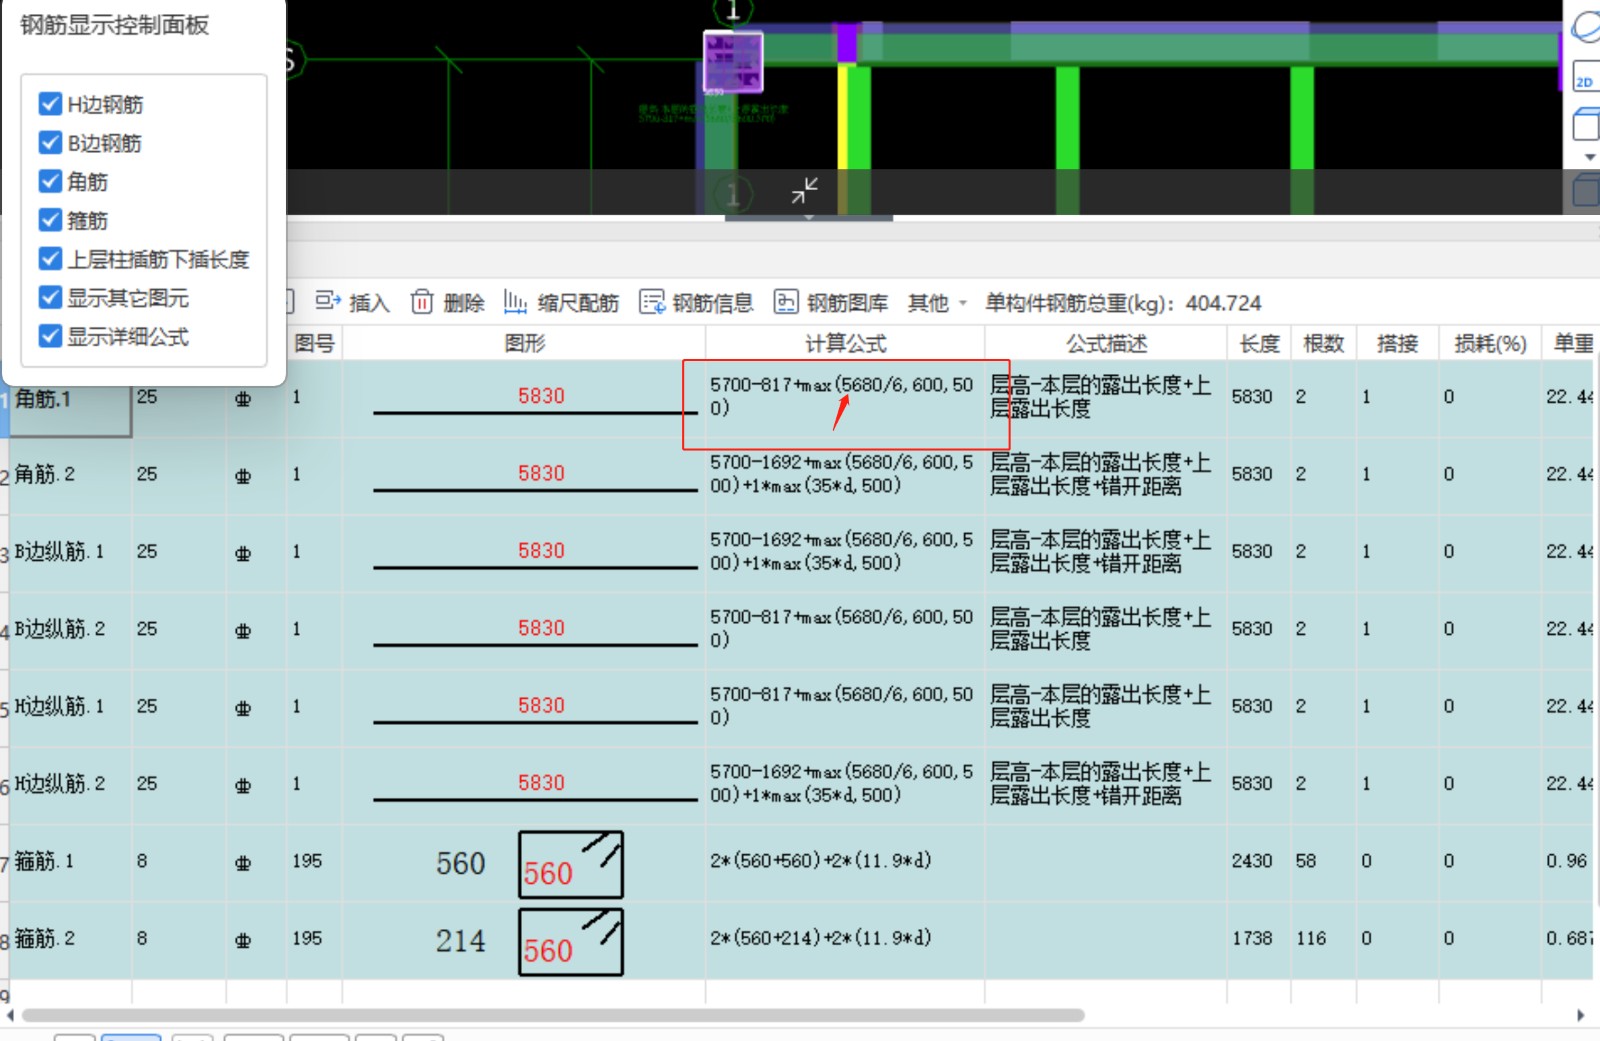The width and height of the screenshot is (1600, 1041).
Task: Select the 角筋.2 row name cell
Action: click(x=70, y=475)
